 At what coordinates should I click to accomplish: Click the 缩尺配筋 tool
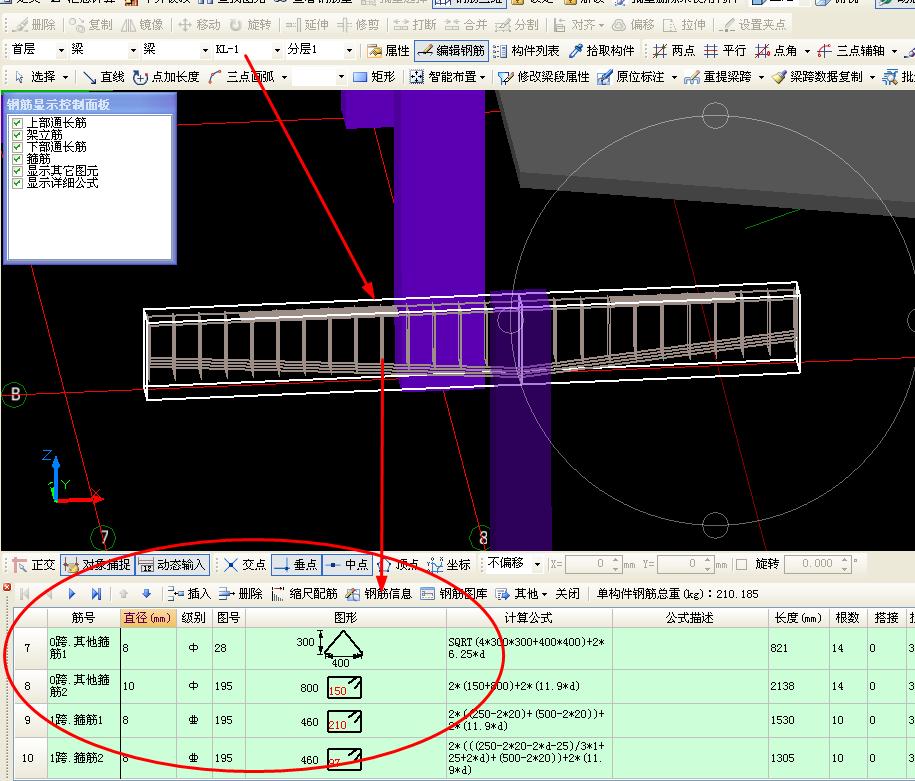305,594
